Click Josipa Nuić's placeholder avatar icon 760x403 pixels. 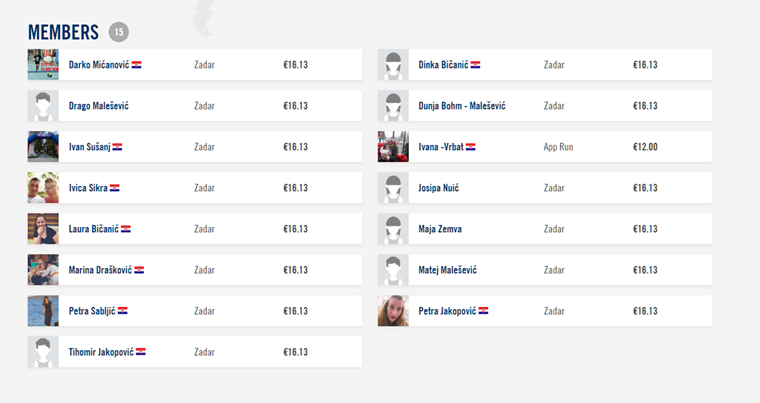(393, 188)
